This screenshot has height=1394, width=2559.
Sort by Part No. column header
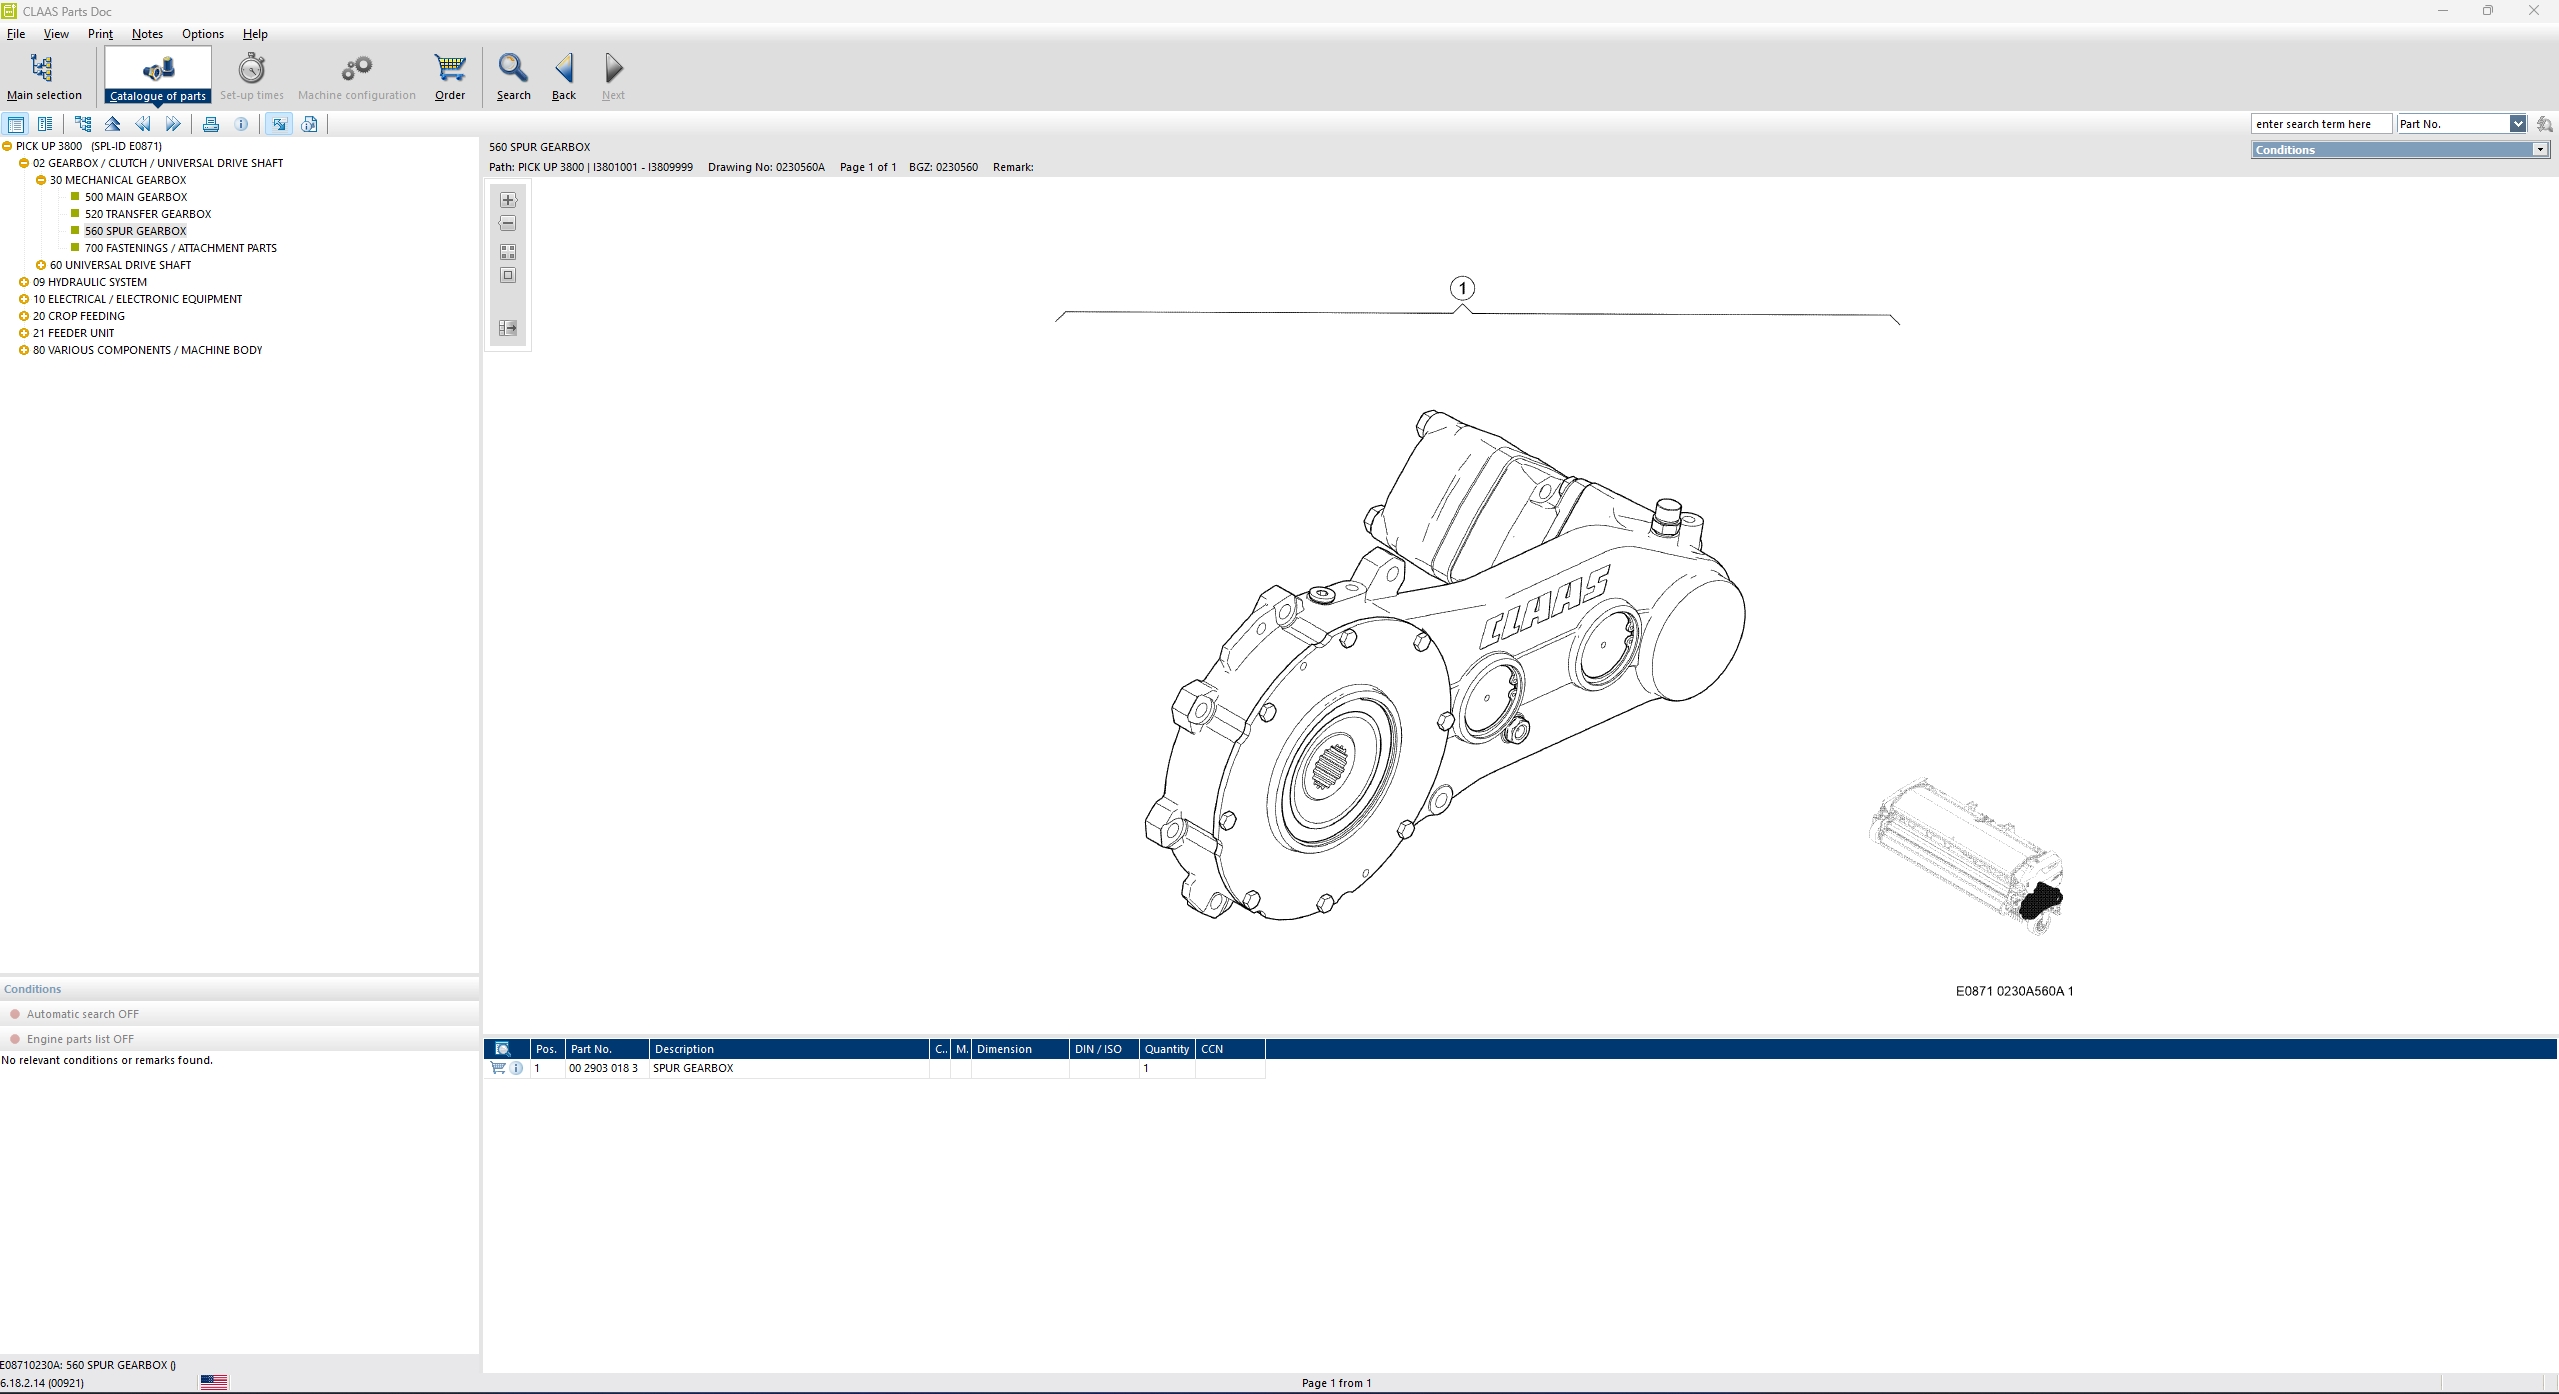click(x=607, y=1049)
